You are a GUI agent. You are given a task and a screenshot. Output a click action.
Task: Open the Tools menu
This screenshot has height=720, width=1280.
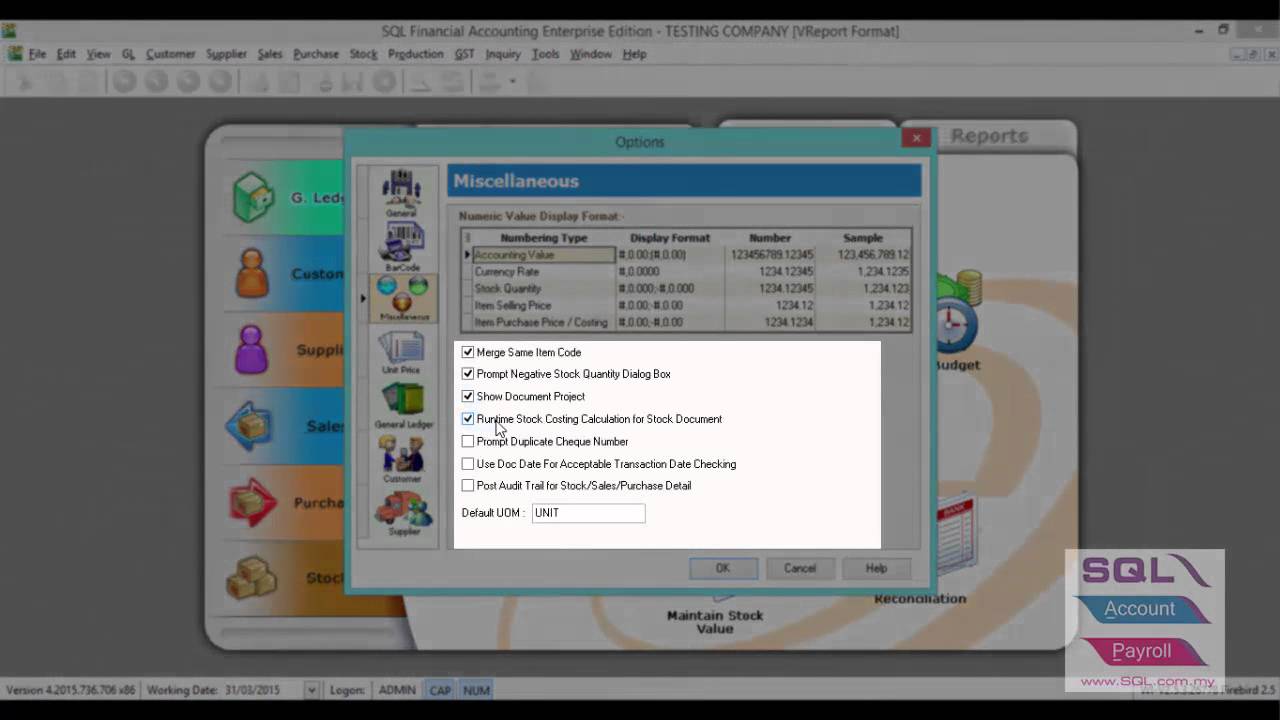pyautogui.click(x=545, y=54)
